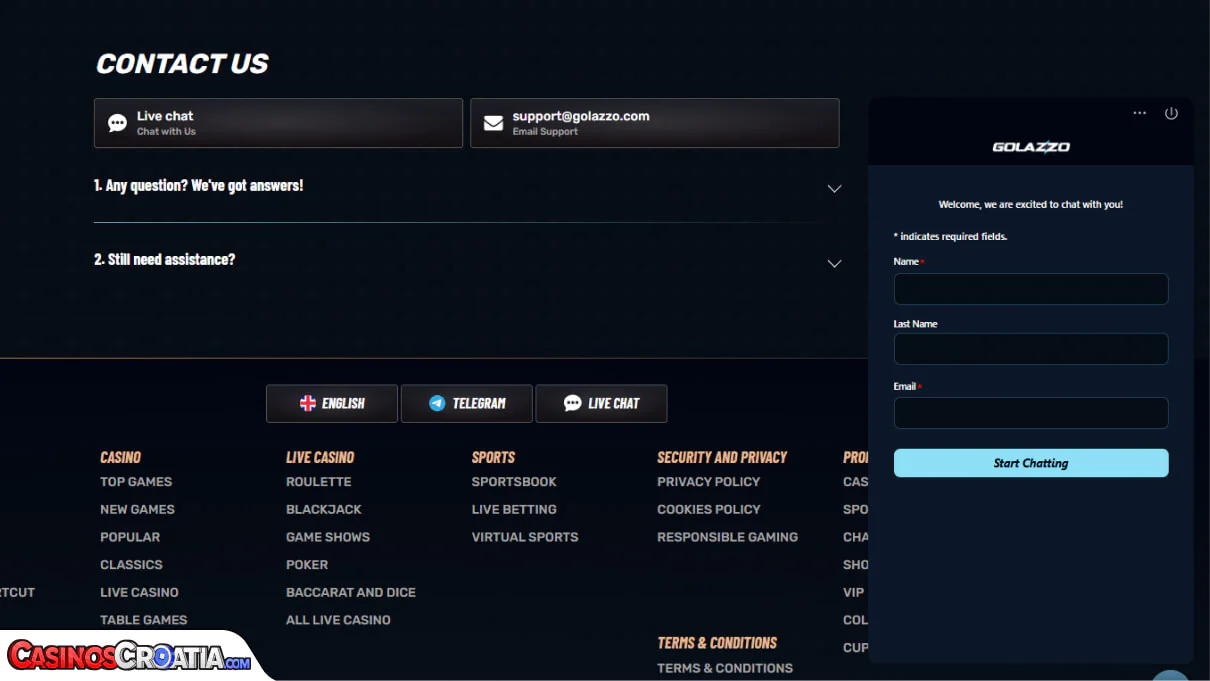Screen dimensions: 1210x681
Task: Focus the Name input field
Action: tap(1031, 289)
